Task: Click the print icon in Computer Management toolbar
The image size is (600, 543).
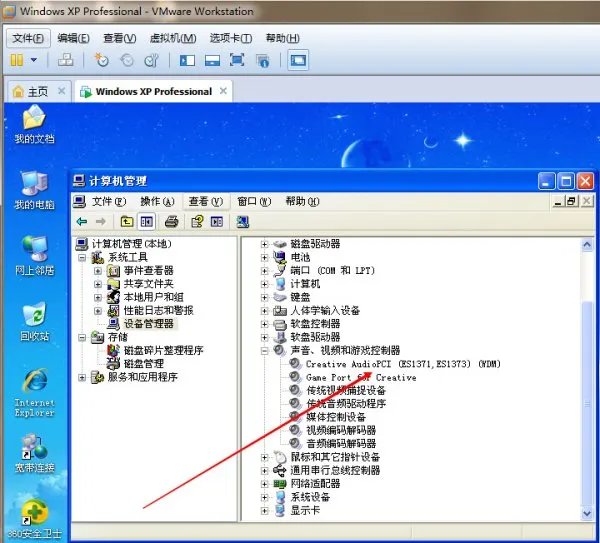Action: coord(171,221)
